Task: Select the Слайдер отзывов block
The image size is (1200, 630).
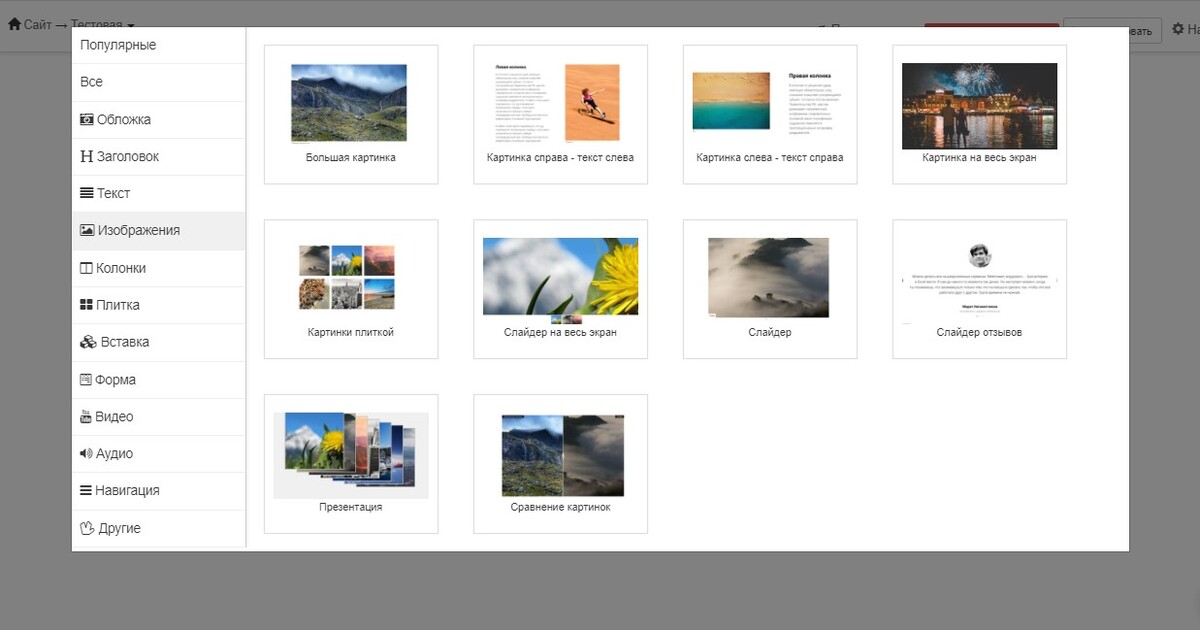Action: pyautogui.click(x=979, y=289)
